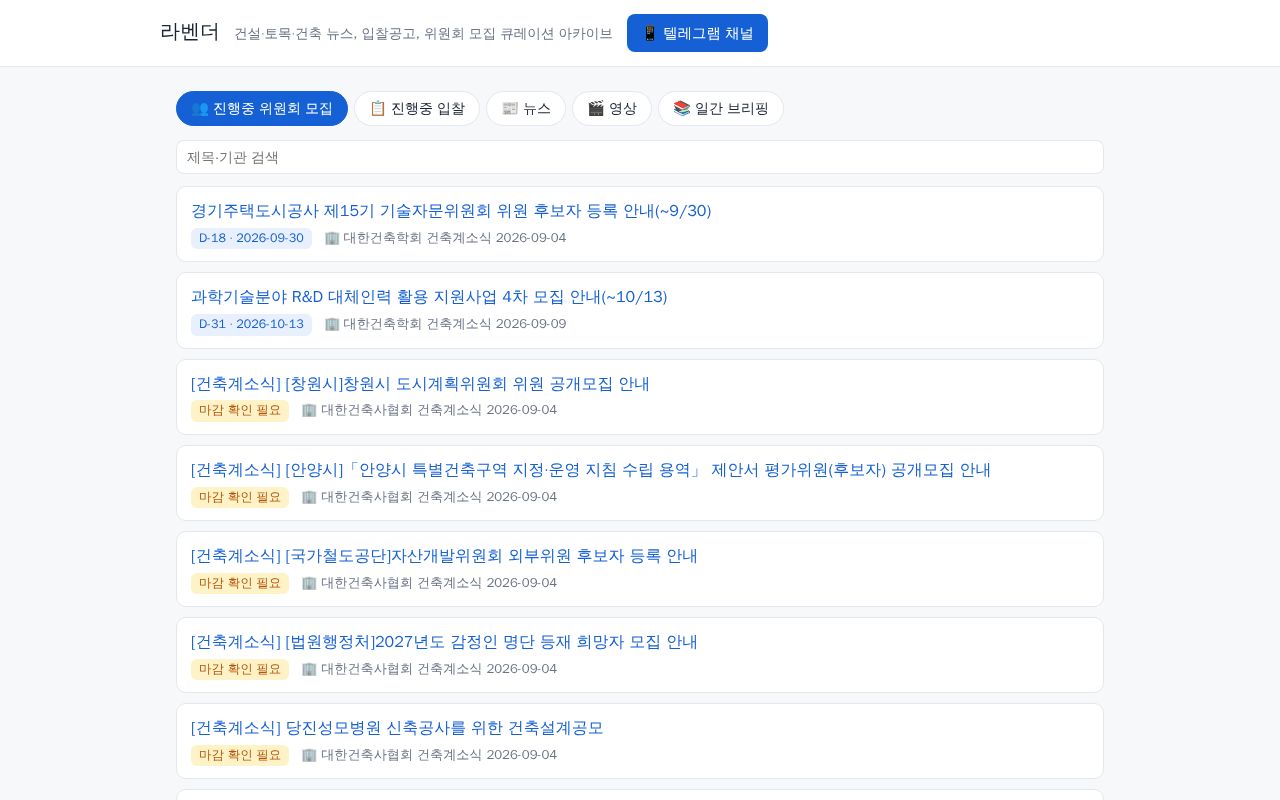This screenshot has width=1280, height=800.
Task: Click 대한건축사협회 source text on 법원행정처 card
Action: 429,669
